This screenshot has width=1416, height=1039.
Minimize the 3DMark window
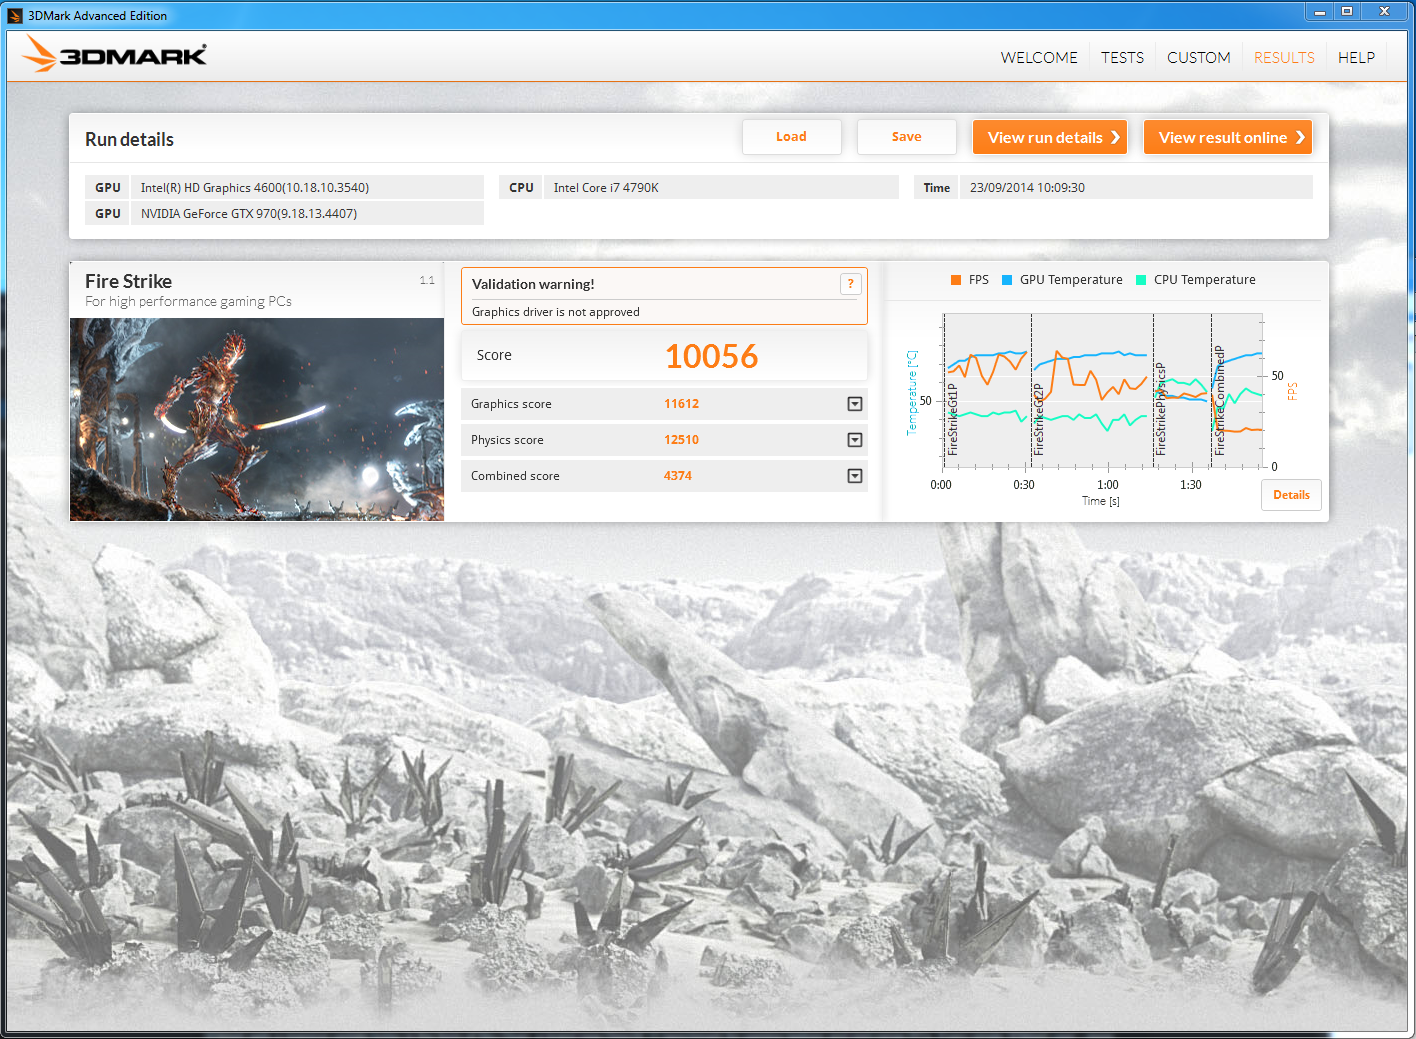[1319, 11]
